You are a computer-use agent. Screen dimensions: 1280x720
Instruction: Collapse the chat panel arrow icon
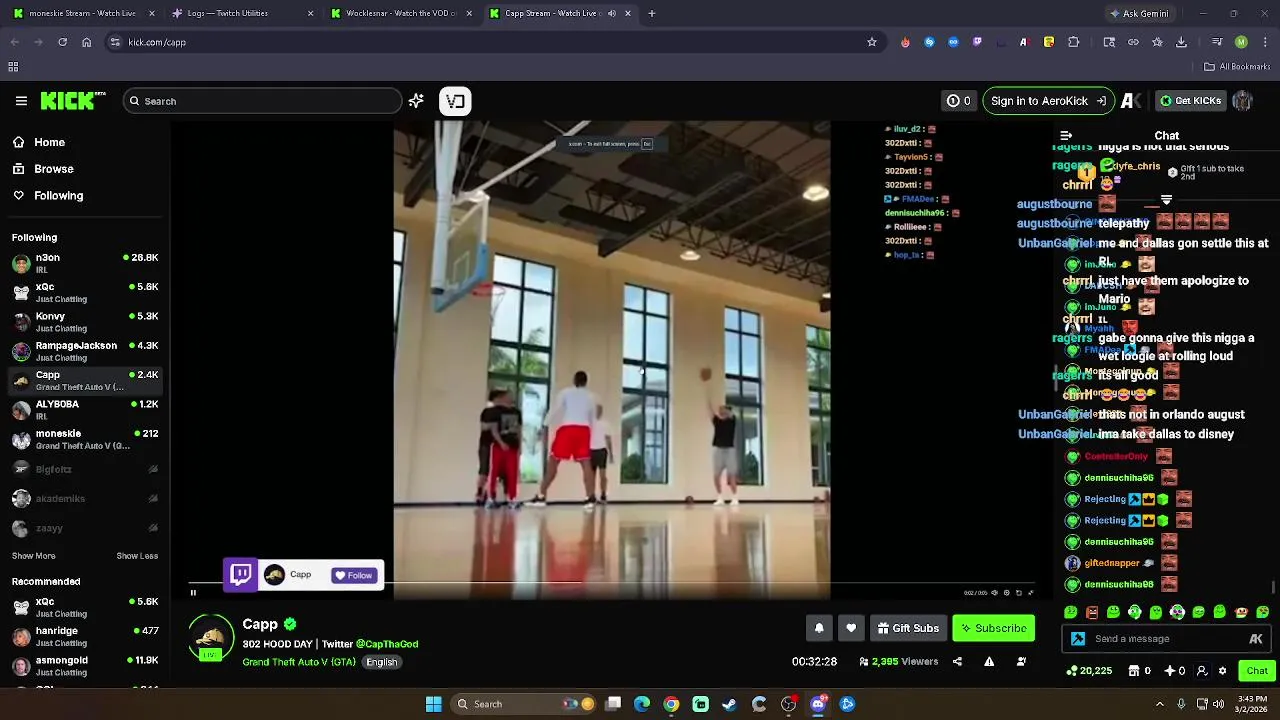point(1066,136)
